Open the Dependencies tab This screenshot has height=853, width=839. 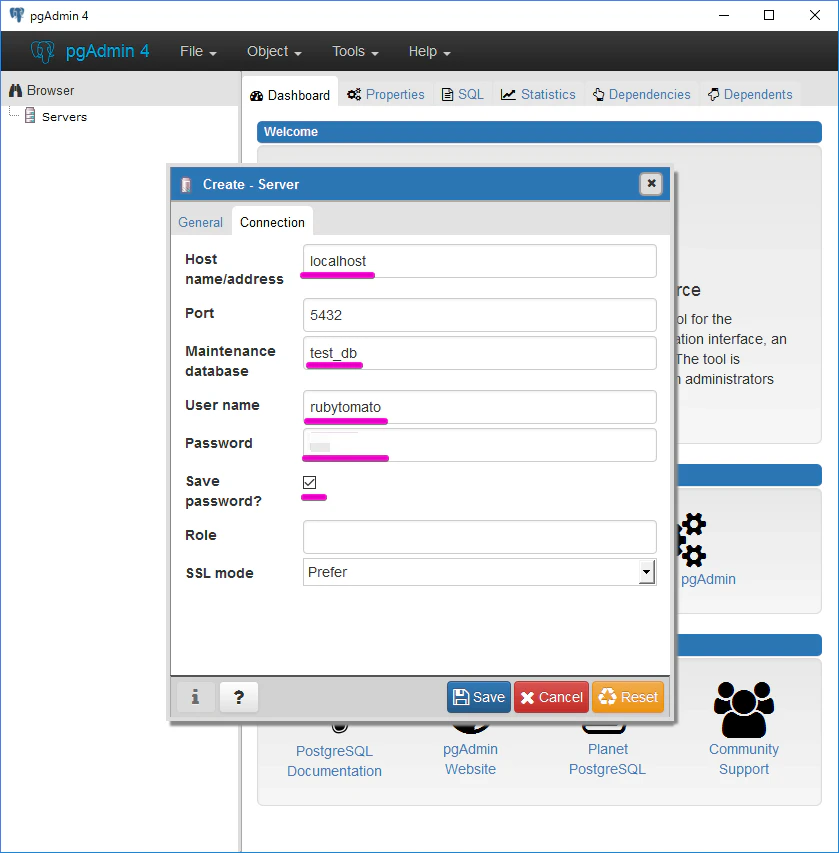pyautogui.click(x=641, y=95)
